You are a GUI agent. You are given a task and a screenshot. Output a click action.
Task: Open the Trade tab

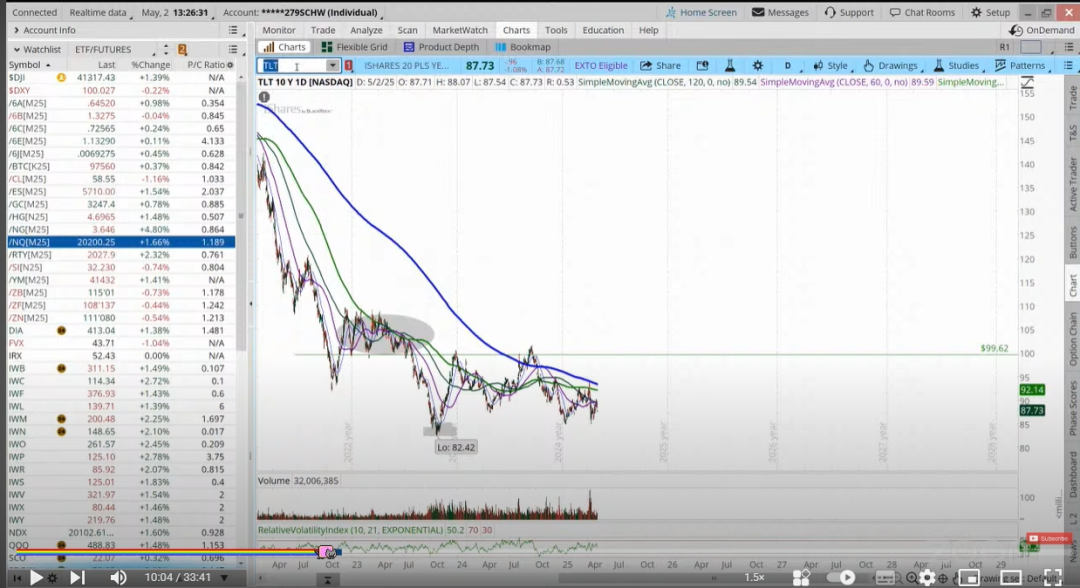322,30
